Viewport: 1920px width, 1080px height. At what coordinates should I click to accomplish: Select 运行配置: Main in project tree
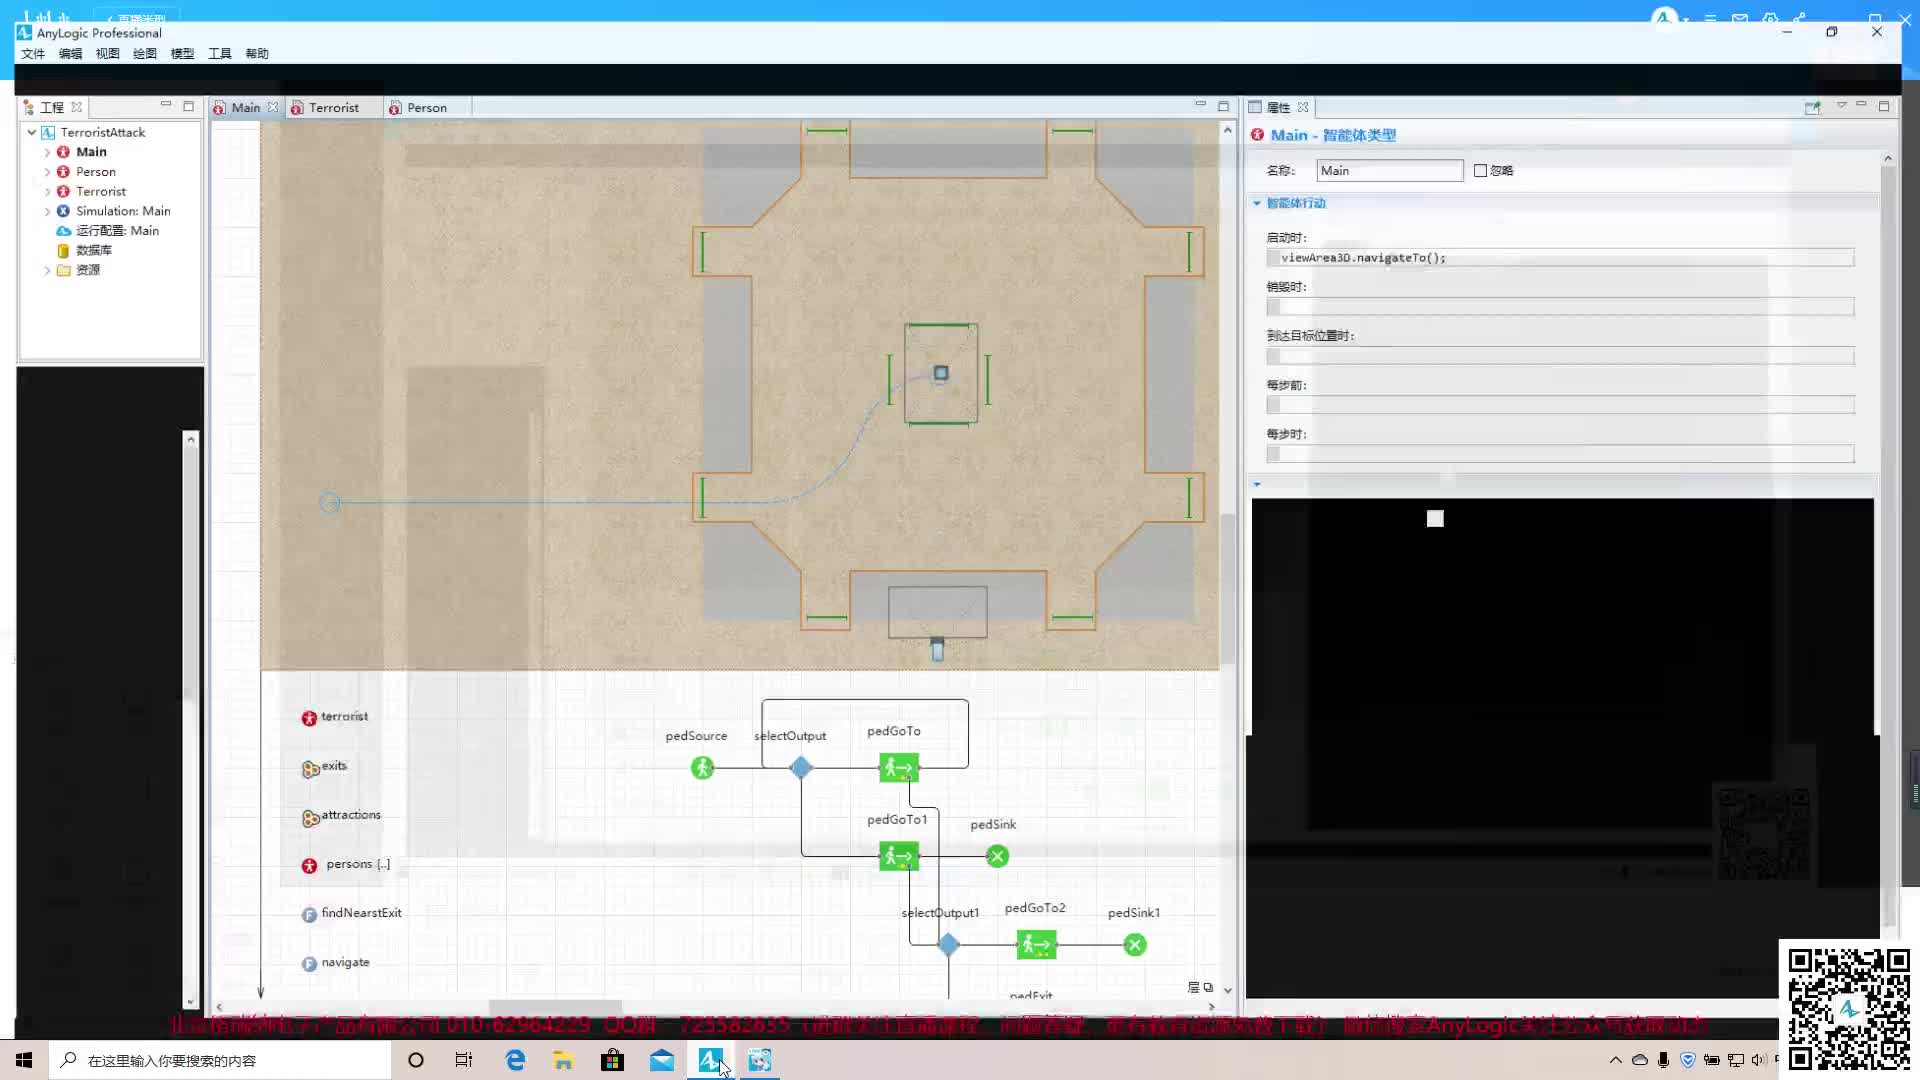click(117, 231)
